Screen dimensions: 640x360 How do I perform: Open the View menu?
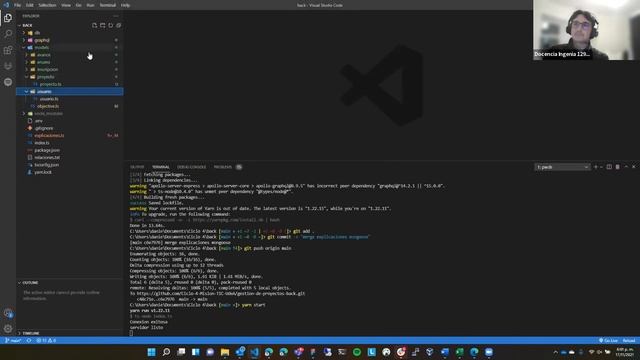[66, 5]
